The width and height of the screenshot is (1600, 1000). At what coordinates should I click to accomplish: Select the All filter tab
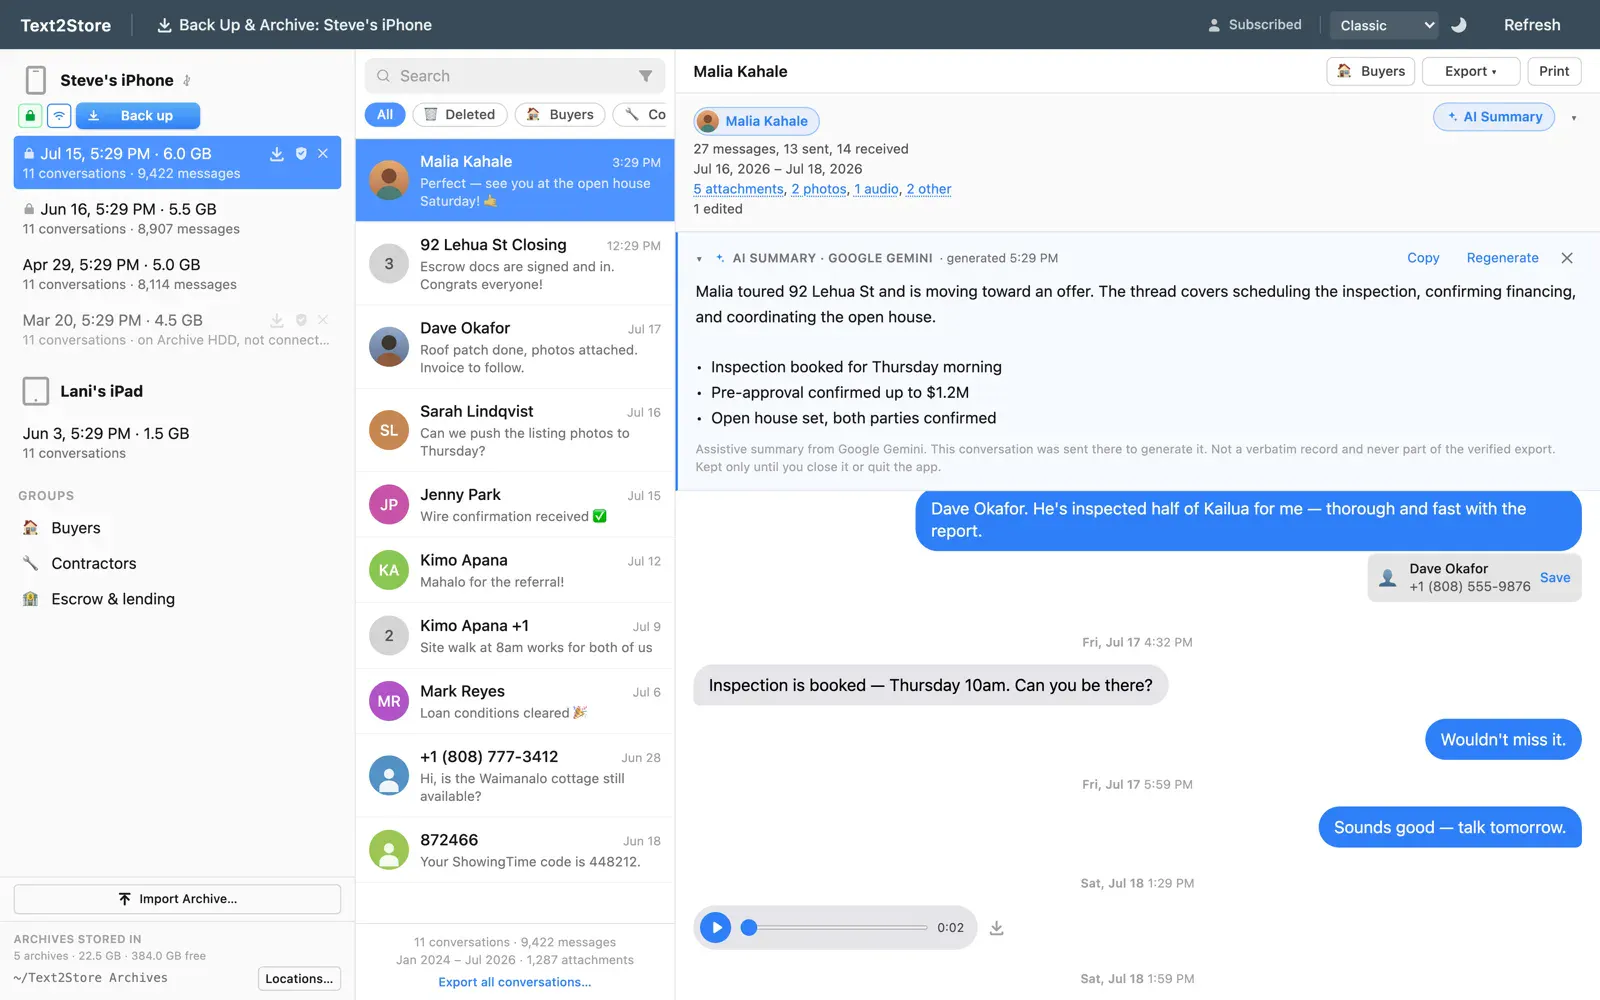385,115
